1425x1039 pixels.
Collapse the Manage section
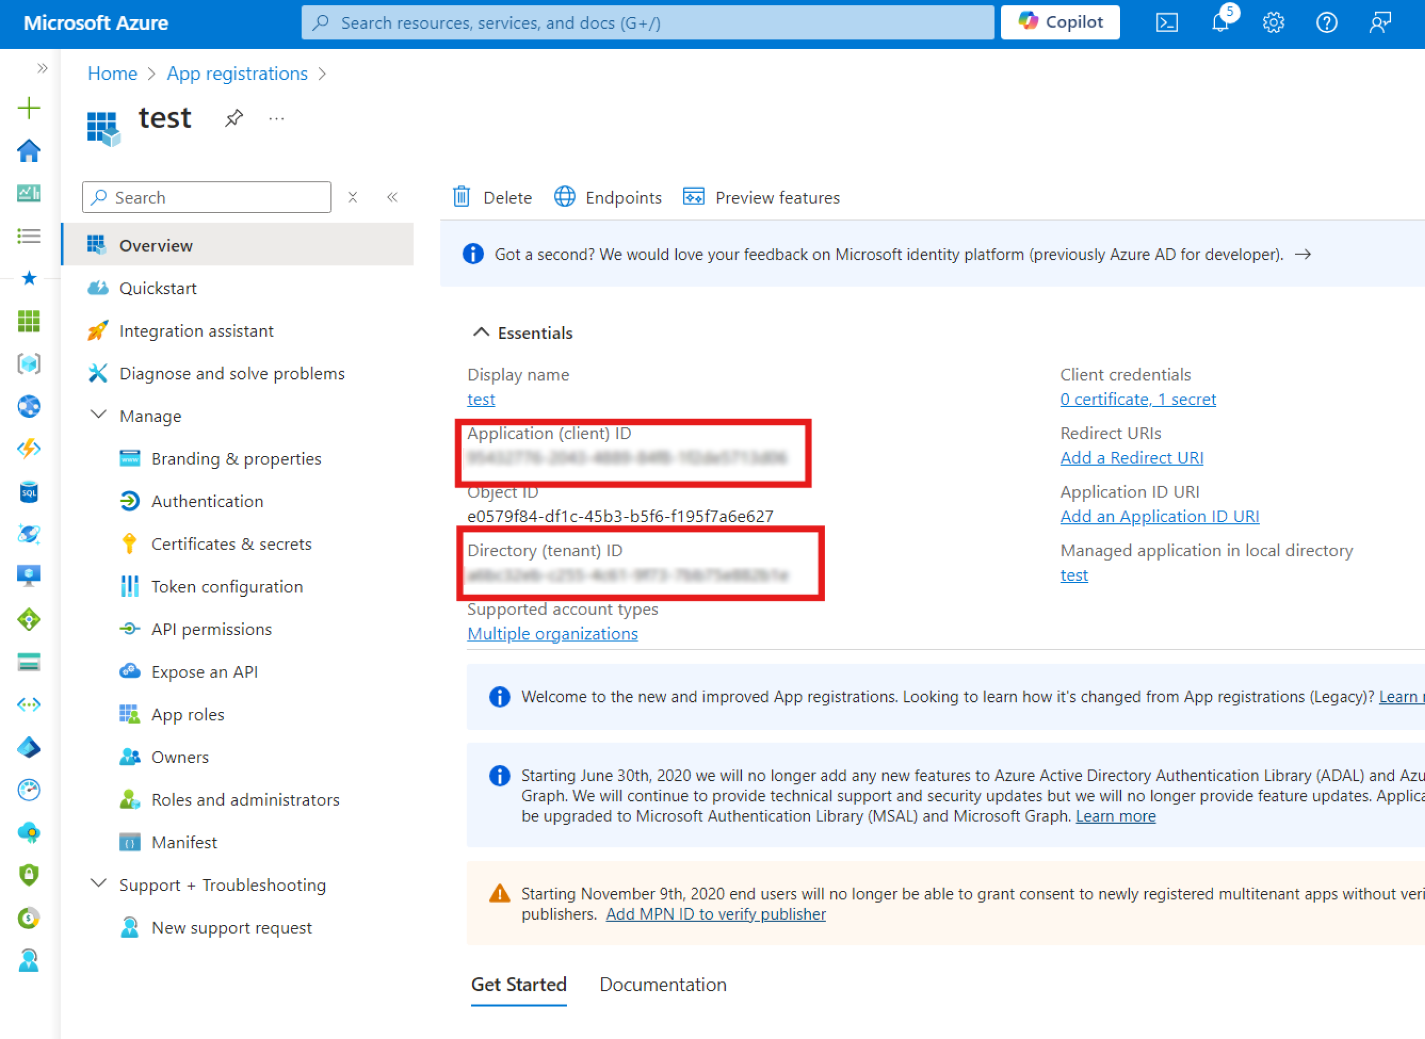(x=99, y=415)
